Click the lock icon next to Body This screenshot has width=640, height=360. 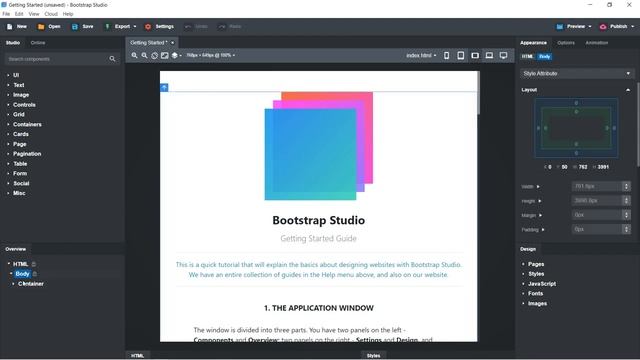[x=35, y=274]
